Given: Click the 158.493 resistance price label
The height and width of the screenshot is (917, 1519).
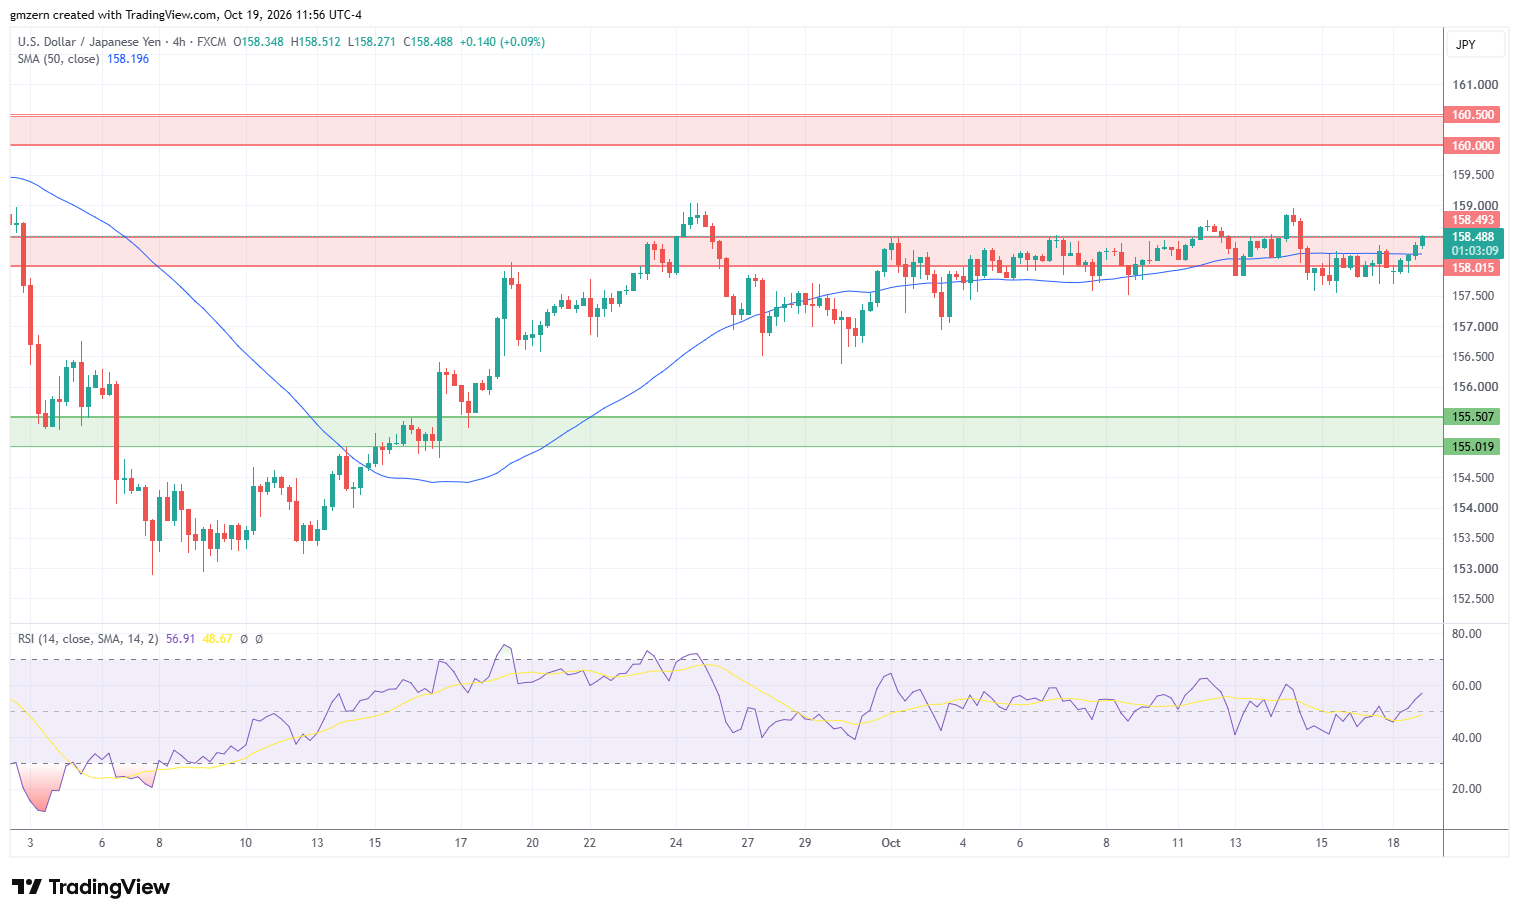Looking at the screenshot, I should click(1473, 220).
